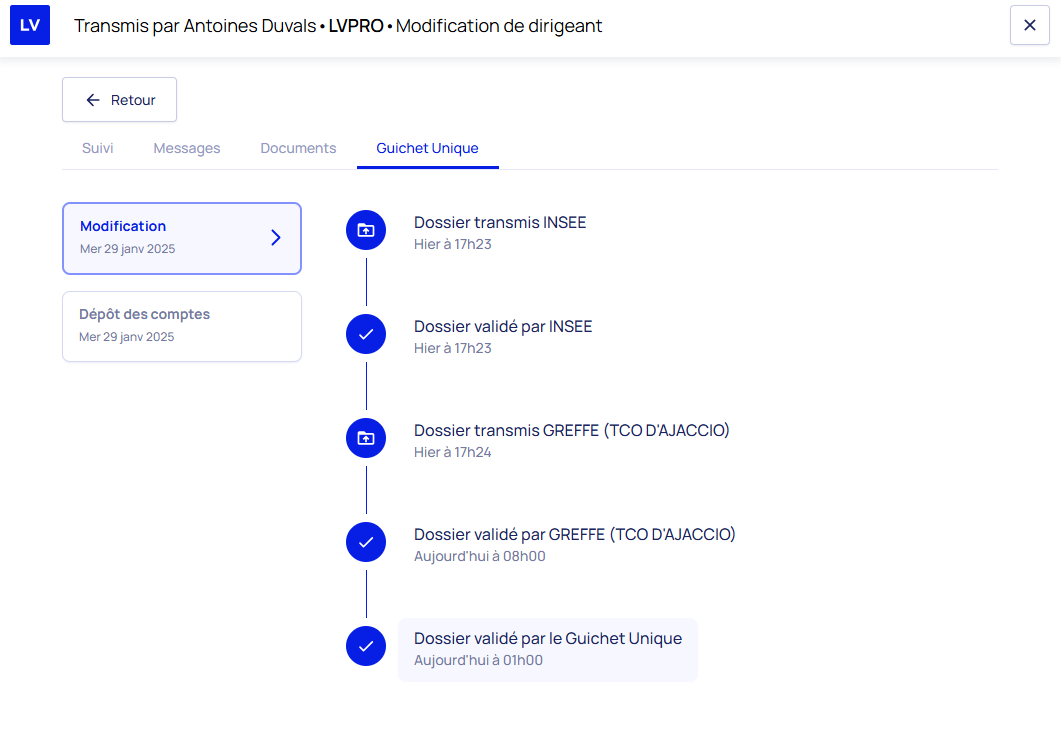Open the Suivi tab
This screenshot has width=1061, height=745.
98,148
